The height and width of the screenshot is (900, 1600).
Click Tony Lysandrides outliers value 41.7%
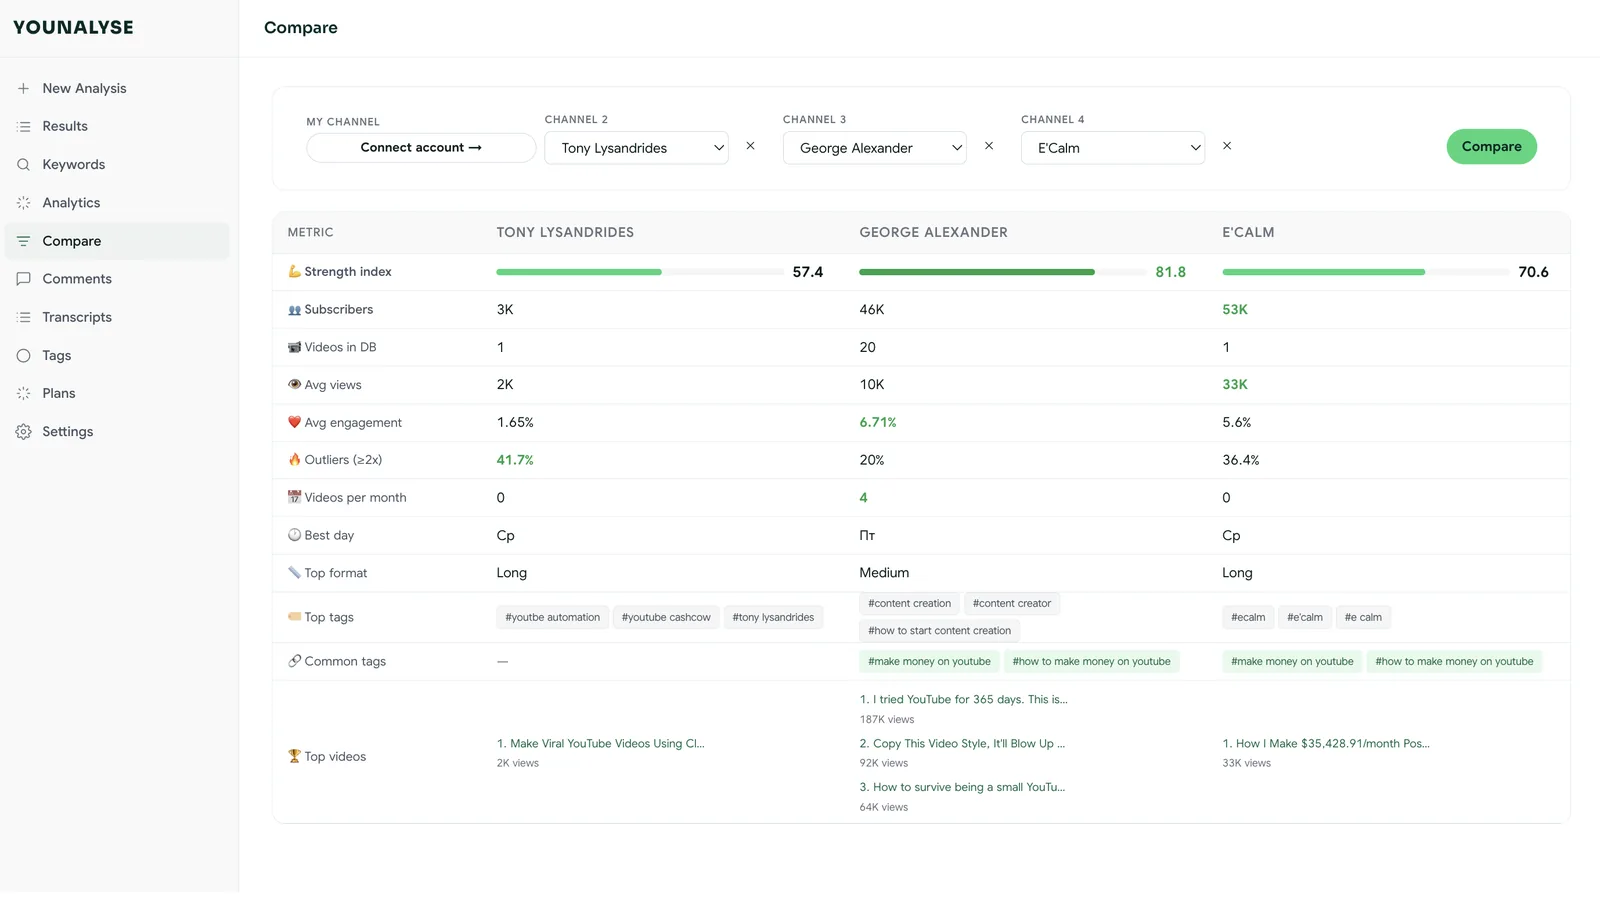[515, 460]
